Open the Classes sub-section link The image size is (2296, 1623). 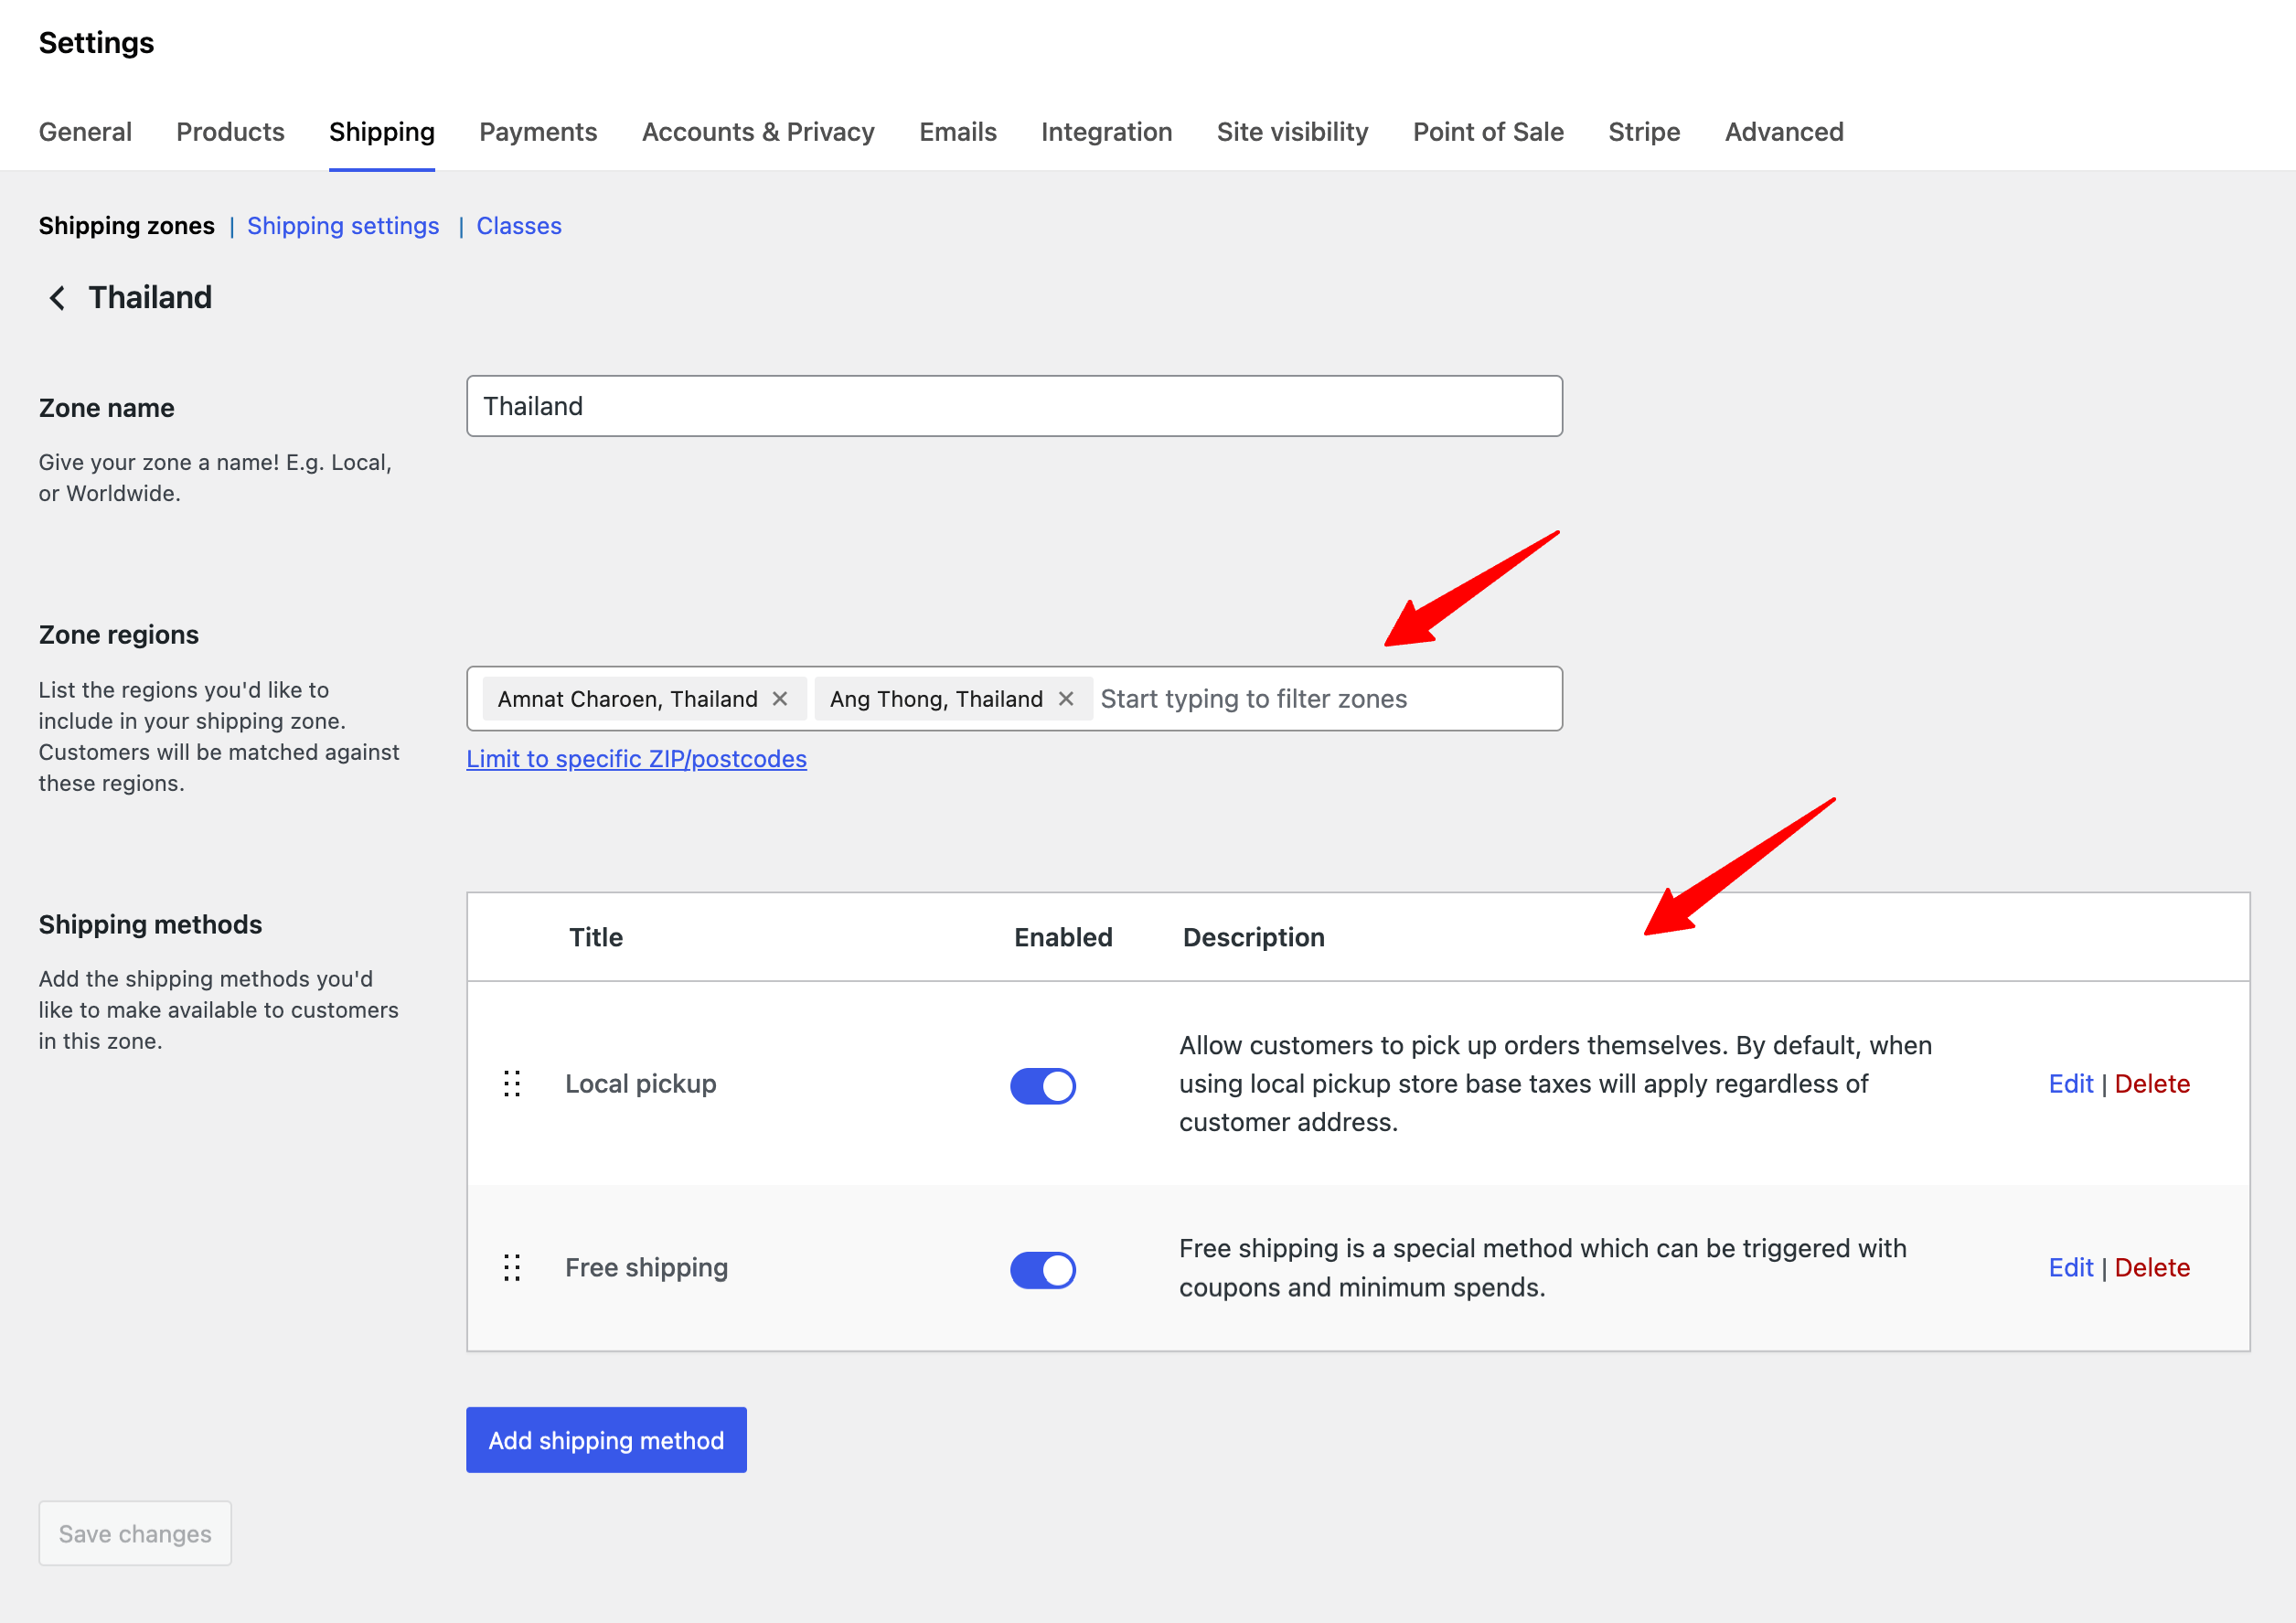518,226
